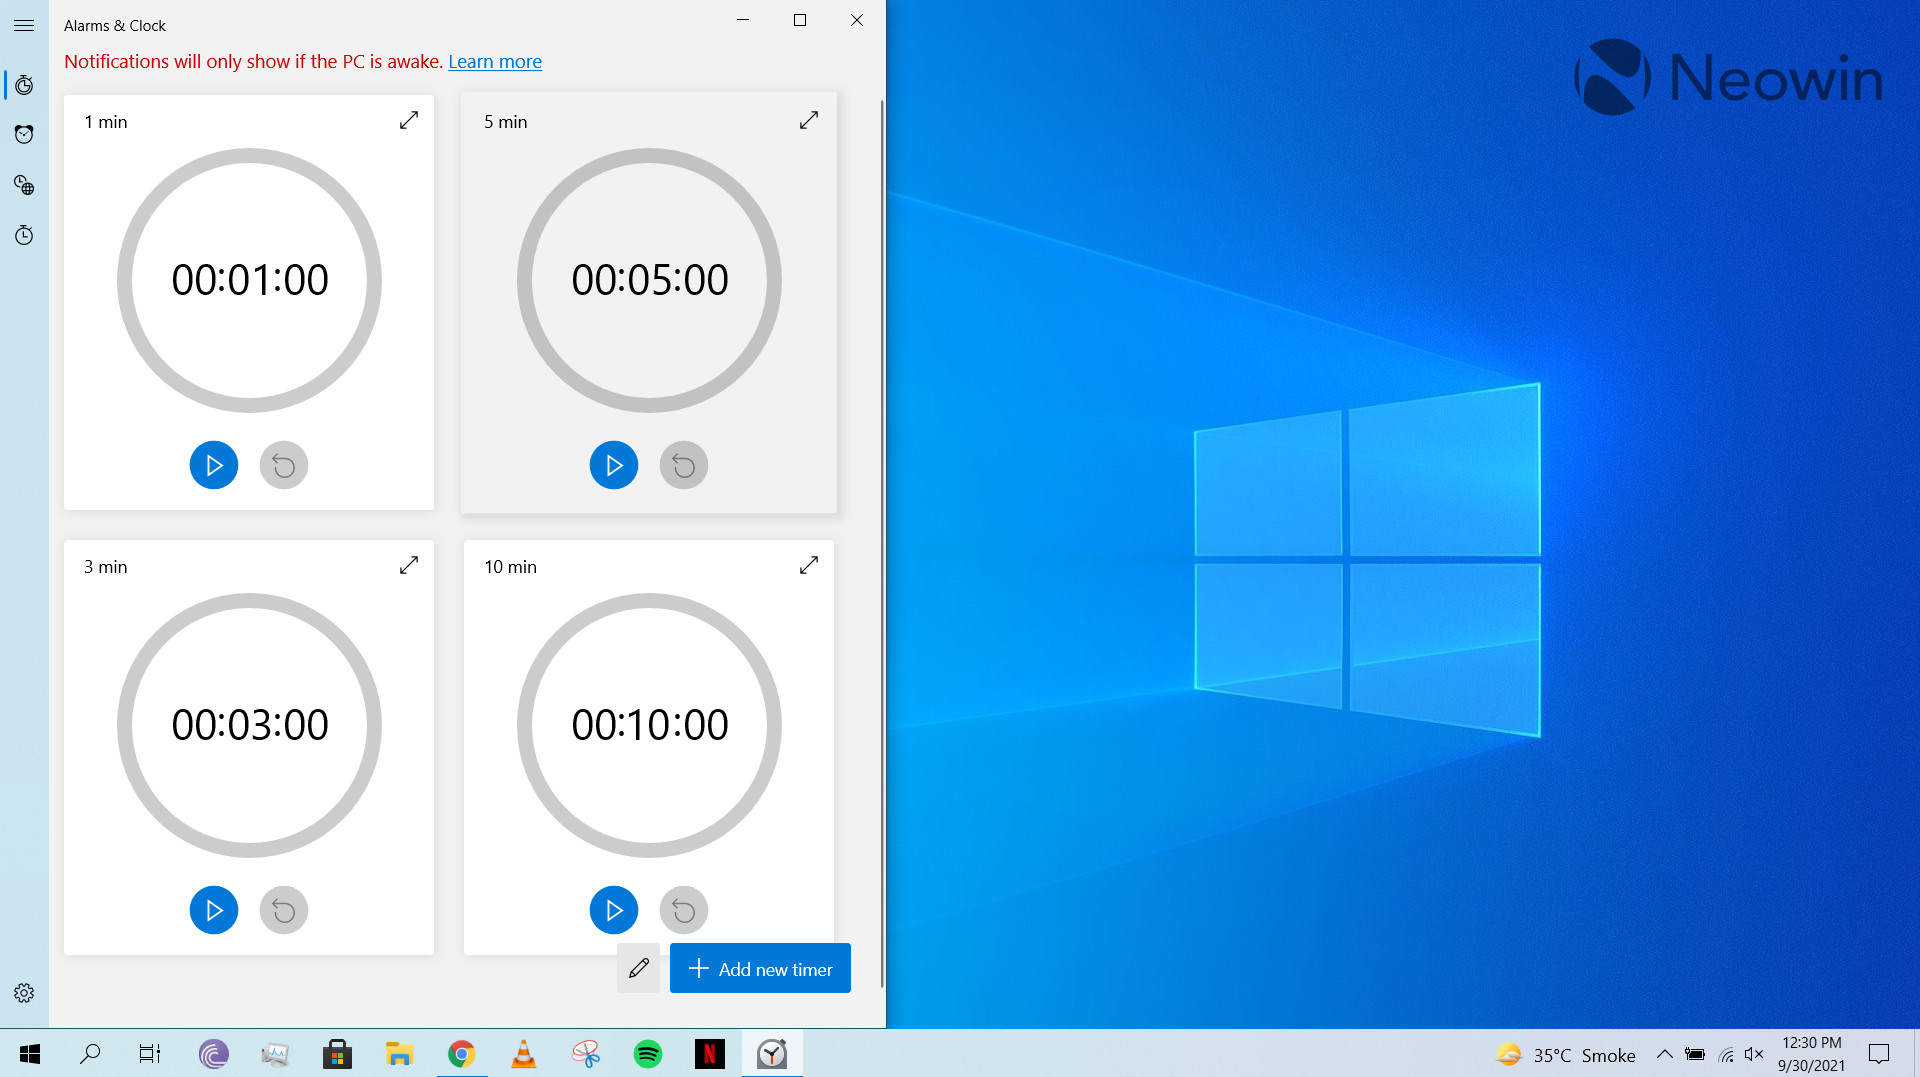Reset the 5 min timer
This screenshot has width=1920, height=1077.
pyautogui.click(x=684, y=465)
